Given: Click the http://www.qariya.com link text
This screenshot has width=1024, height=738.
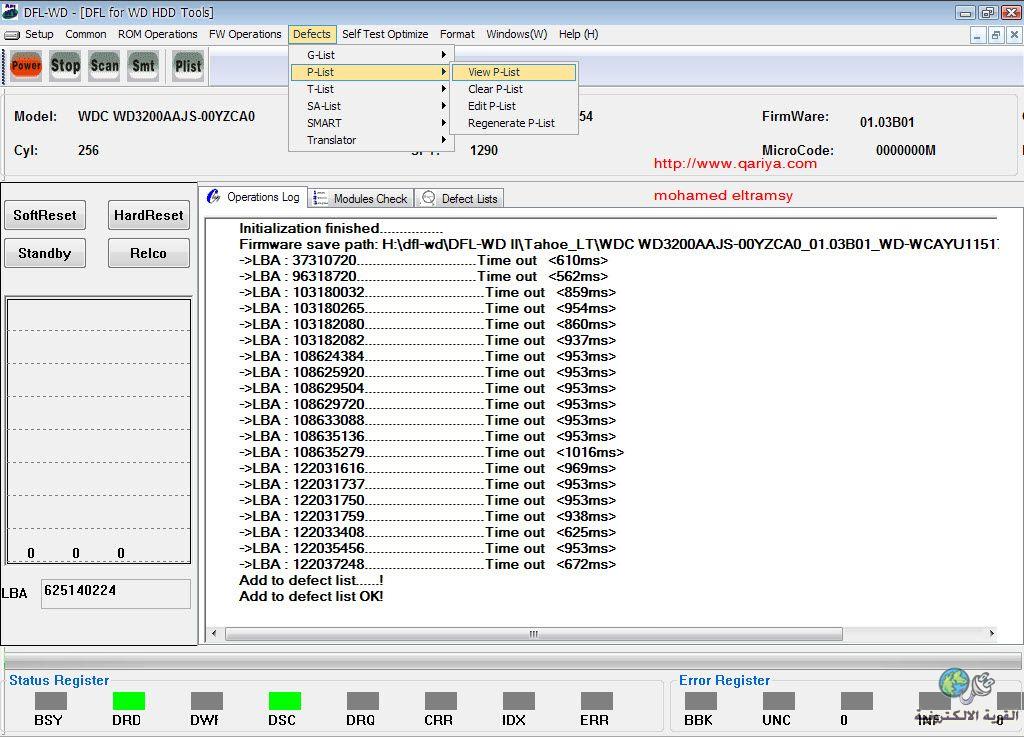Looking at the screenshot, I should [x=735, y=163].
